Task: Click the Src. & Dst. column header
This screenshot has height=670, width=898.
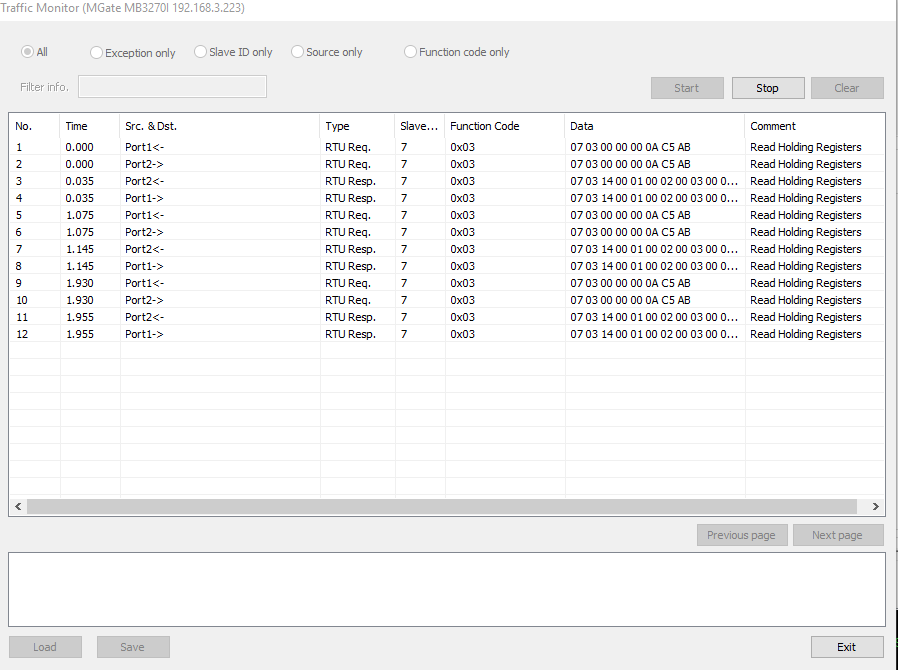Action: click(219, 126)
